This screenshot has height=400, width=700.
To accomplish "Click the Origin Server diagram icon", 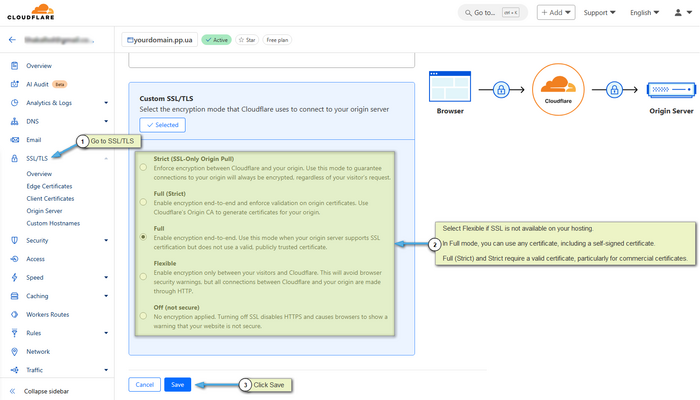I will click(671, 90).
